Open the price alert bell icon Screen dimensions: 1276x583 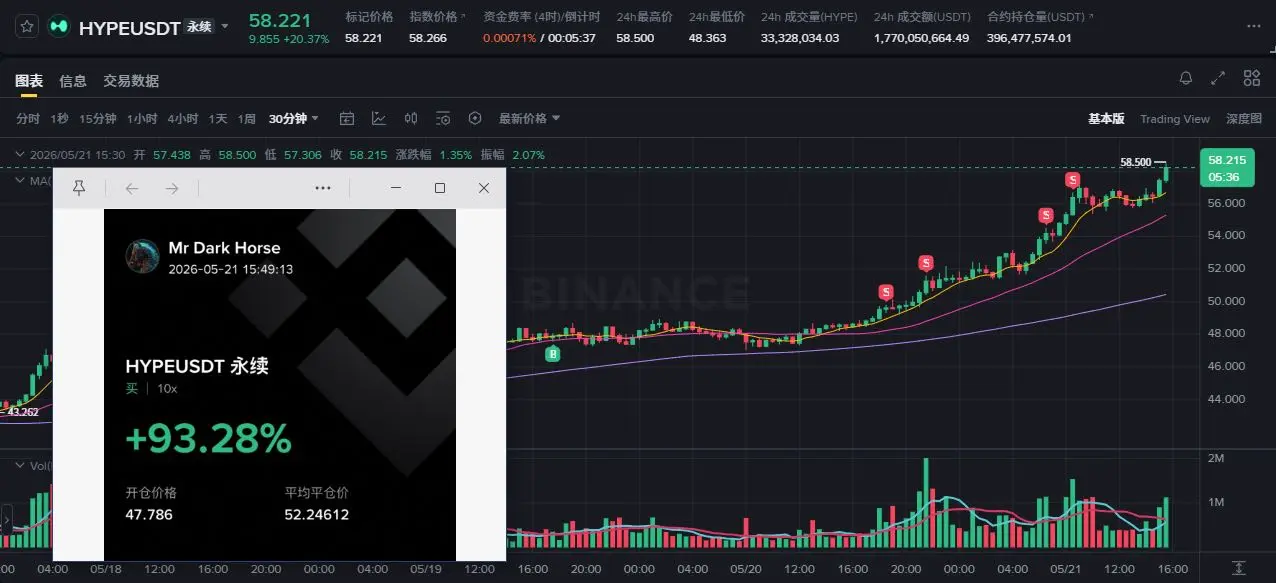1186,78
